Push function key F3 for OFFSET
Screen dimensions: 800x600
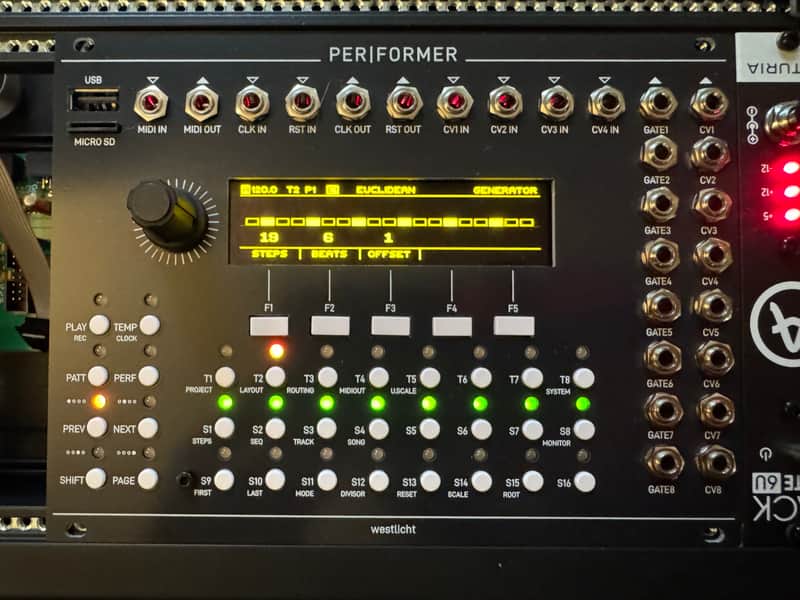391,326
